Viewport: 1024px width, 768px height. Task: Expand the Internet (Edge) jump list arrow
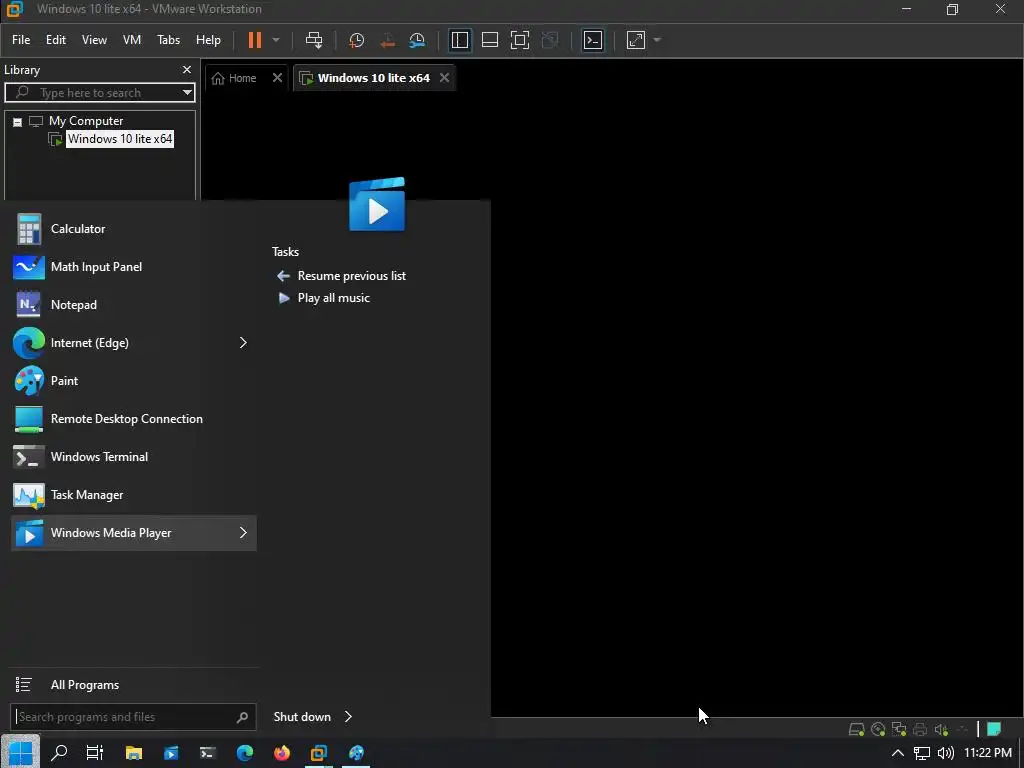click(x=243, y=343)
